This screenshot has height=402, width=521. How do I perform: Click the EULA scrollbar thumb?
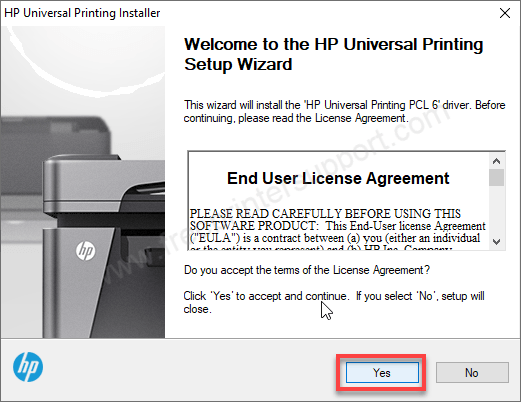point(496,177)
